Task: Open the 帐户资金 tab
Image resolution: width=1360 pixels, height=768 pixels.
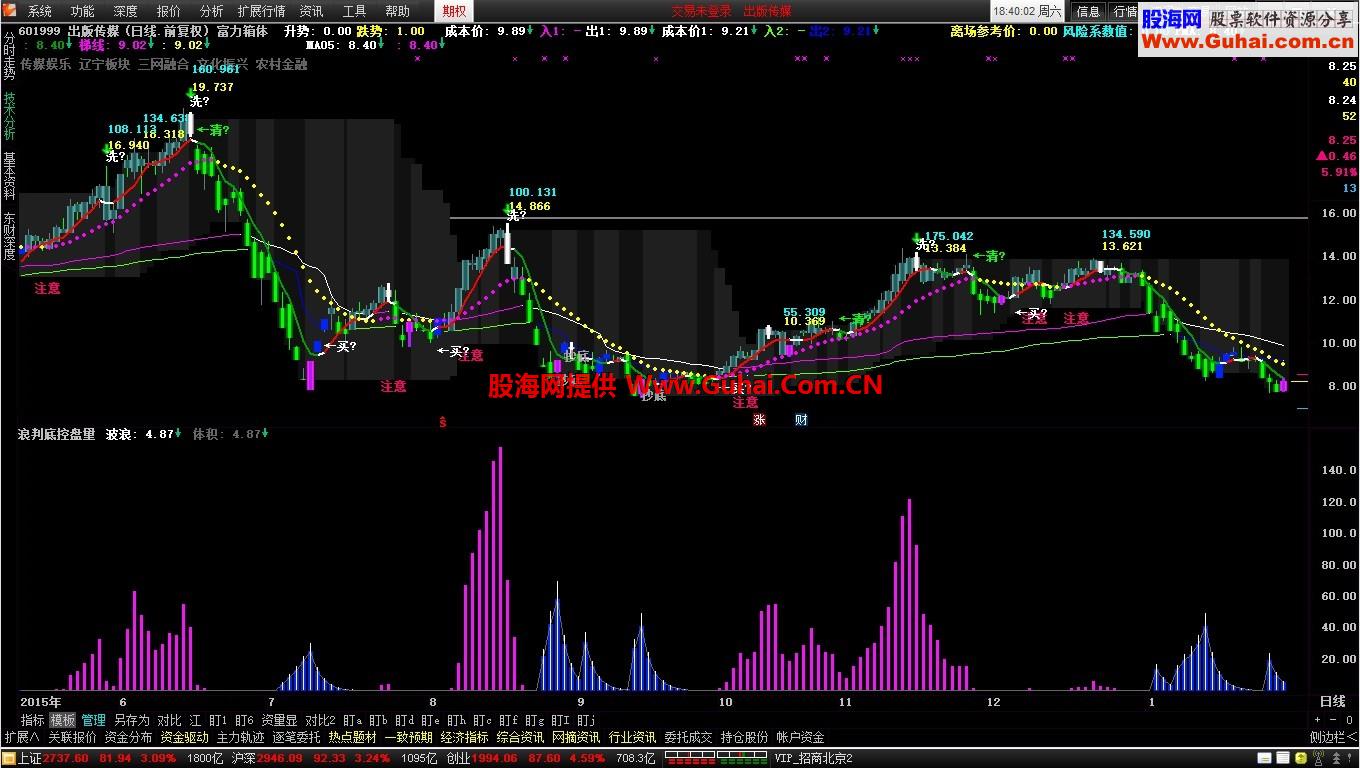Action: pos(800,737)
